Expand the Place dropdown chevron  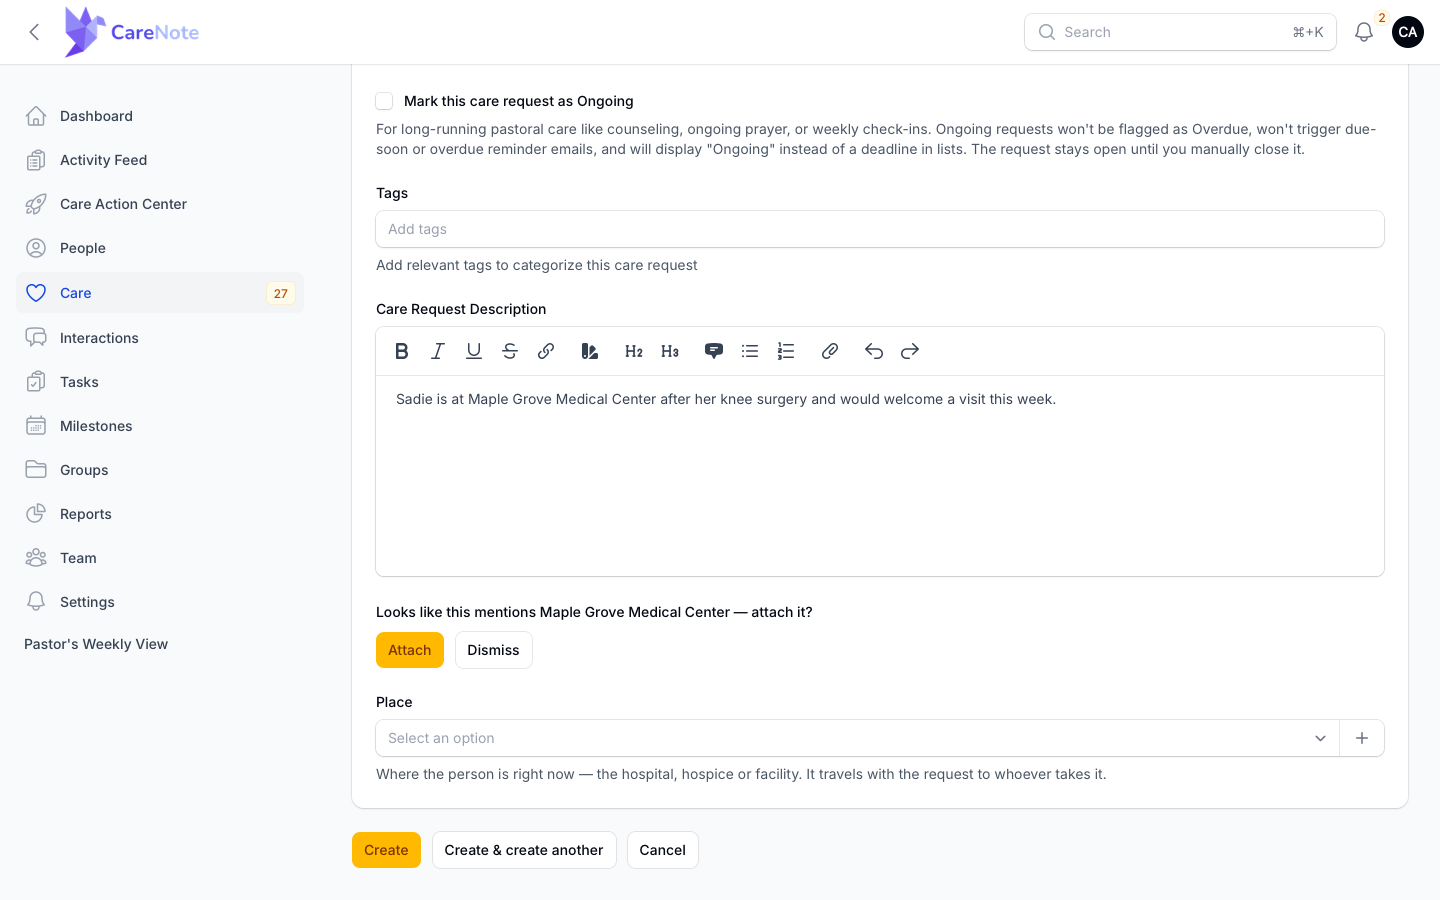point(1320,738)
